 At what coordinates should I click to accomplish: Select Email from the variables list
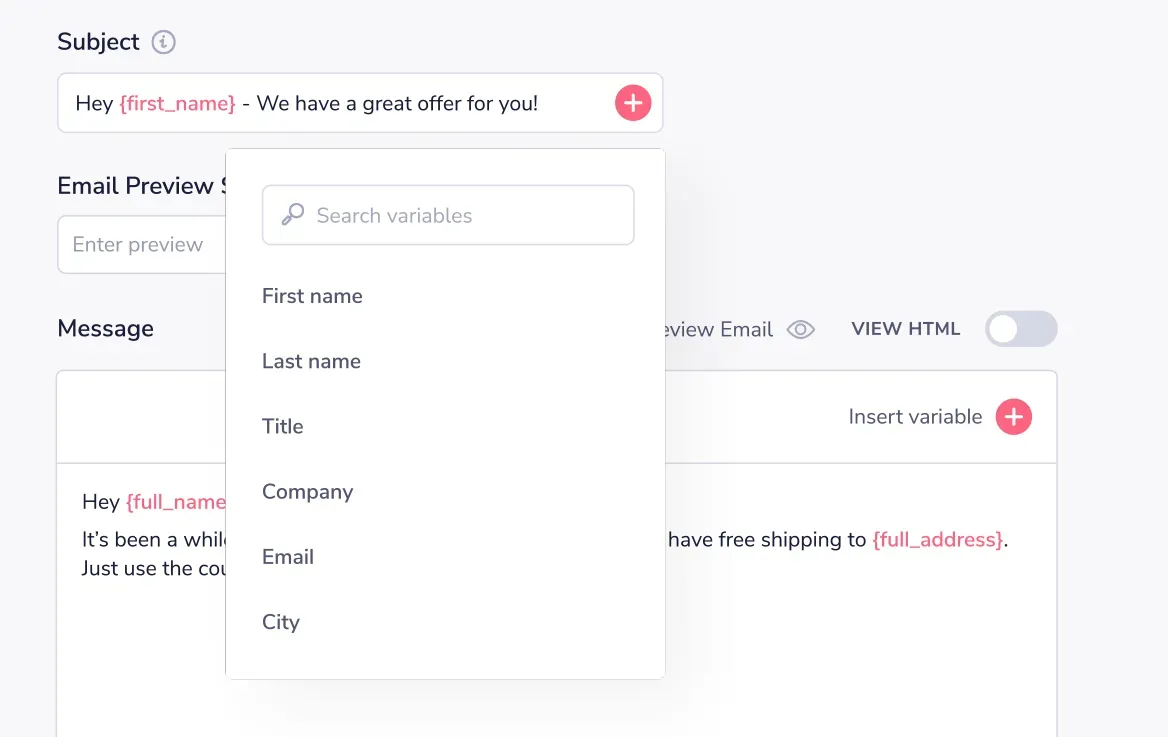(x=288, y=557)
